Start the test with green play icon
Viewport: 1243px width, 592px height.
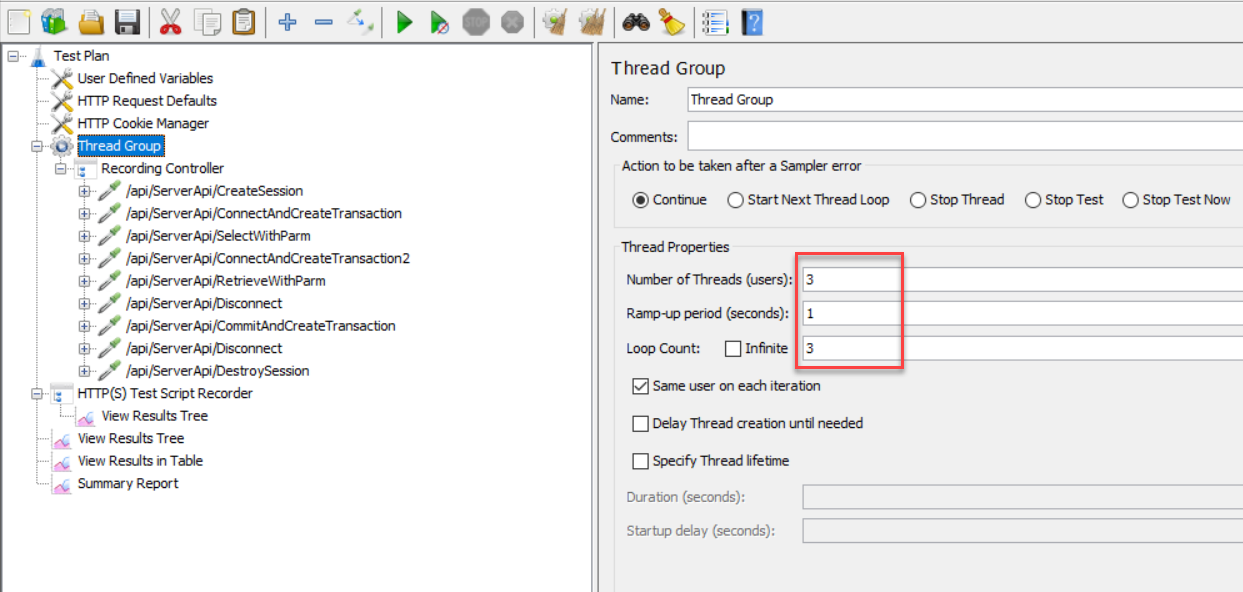[404, 22]
